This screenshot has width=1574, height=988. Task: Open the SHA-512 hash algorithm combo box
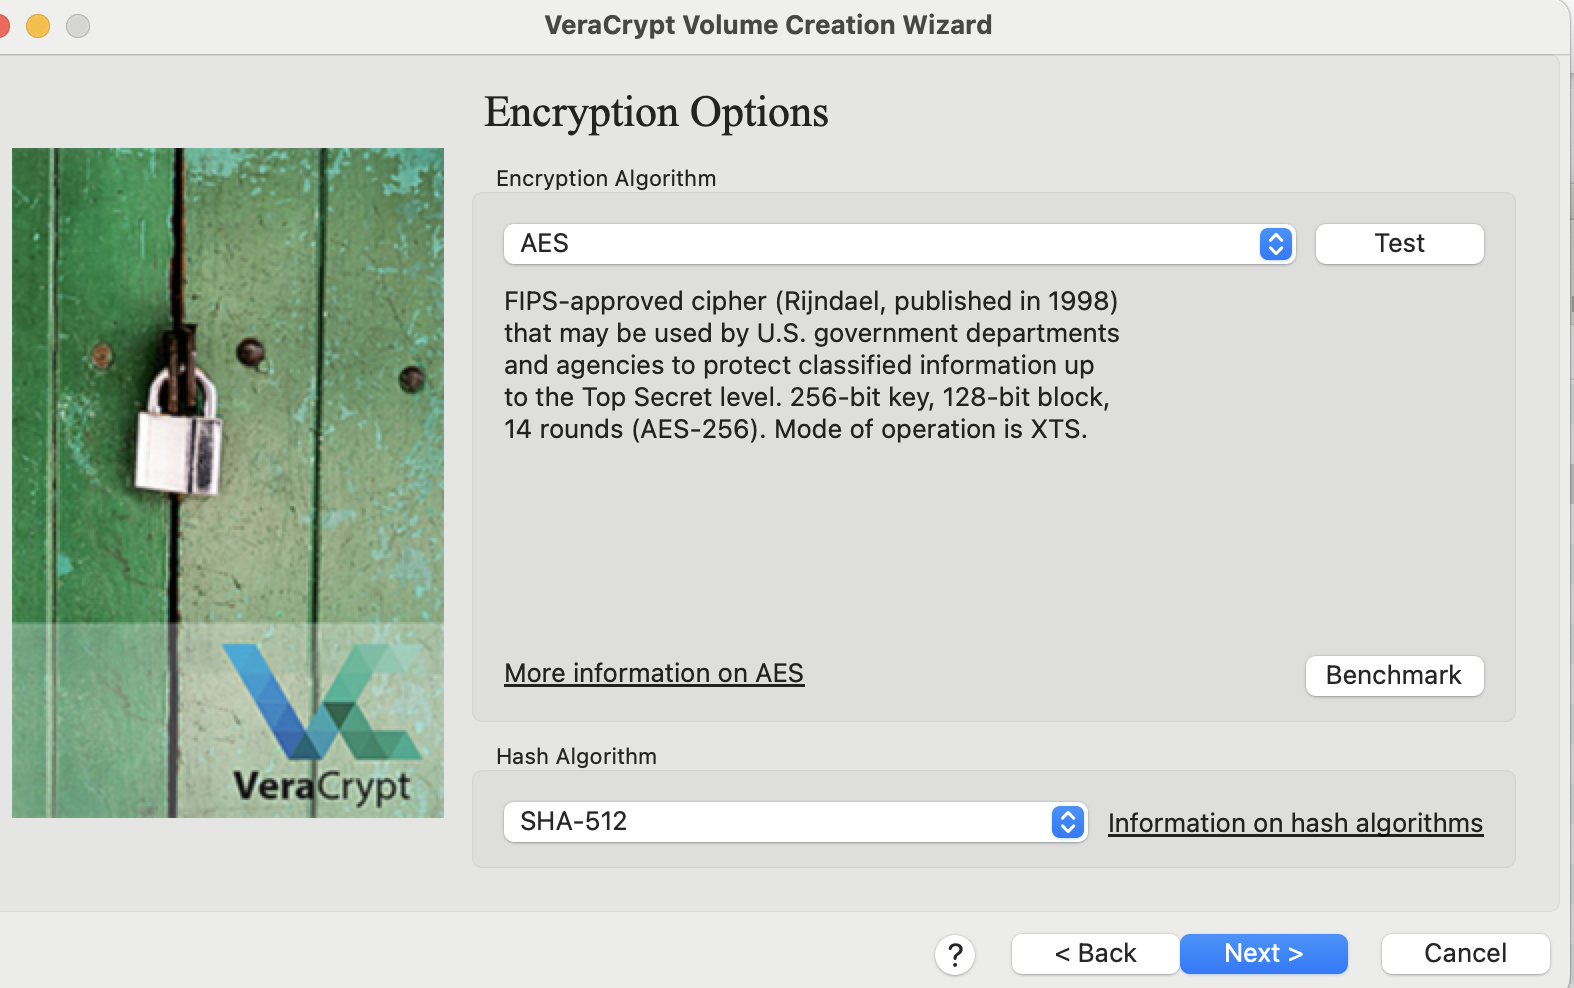[795, 822]
